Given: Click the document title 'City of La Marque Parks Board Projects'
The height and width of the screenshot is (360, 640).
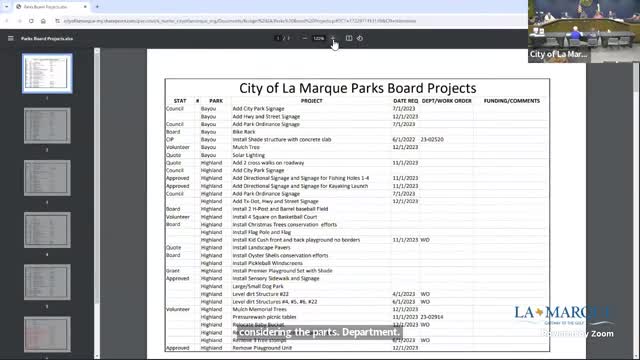Looking at the screenshot, I should [x=358, y=88].
